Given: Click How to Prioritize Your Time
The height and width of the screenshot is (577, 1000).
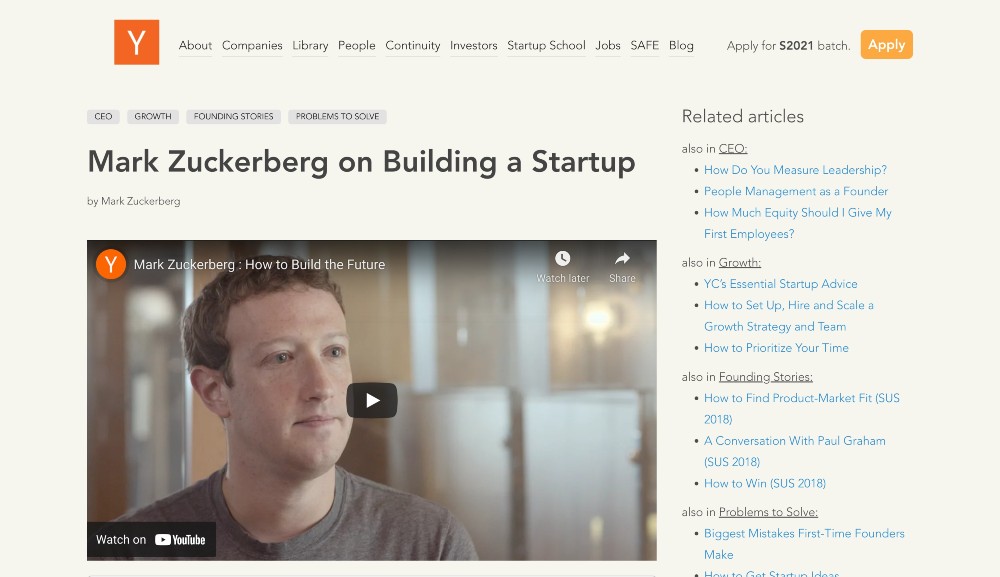Looking at the screenshot, I should [776, 347].
